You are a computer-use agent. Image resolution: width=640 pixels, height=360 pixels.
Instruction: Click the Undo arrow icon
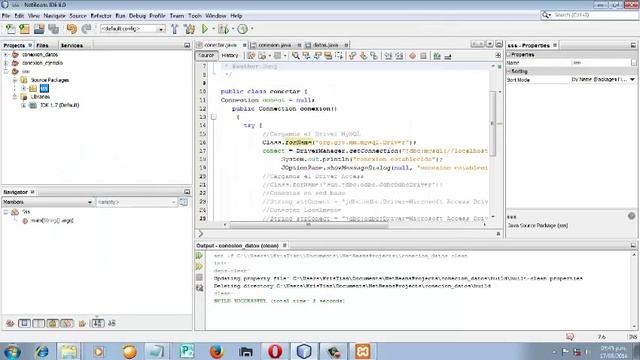pos(72,29)
